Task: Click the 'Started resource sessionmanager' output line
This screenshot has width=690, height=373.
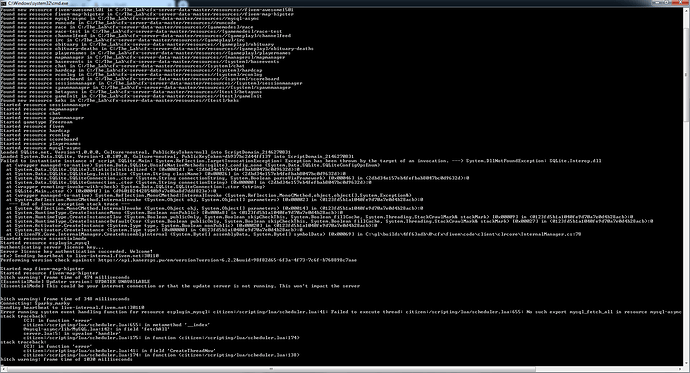Action: pyautogui.click(x=45, y=105)
